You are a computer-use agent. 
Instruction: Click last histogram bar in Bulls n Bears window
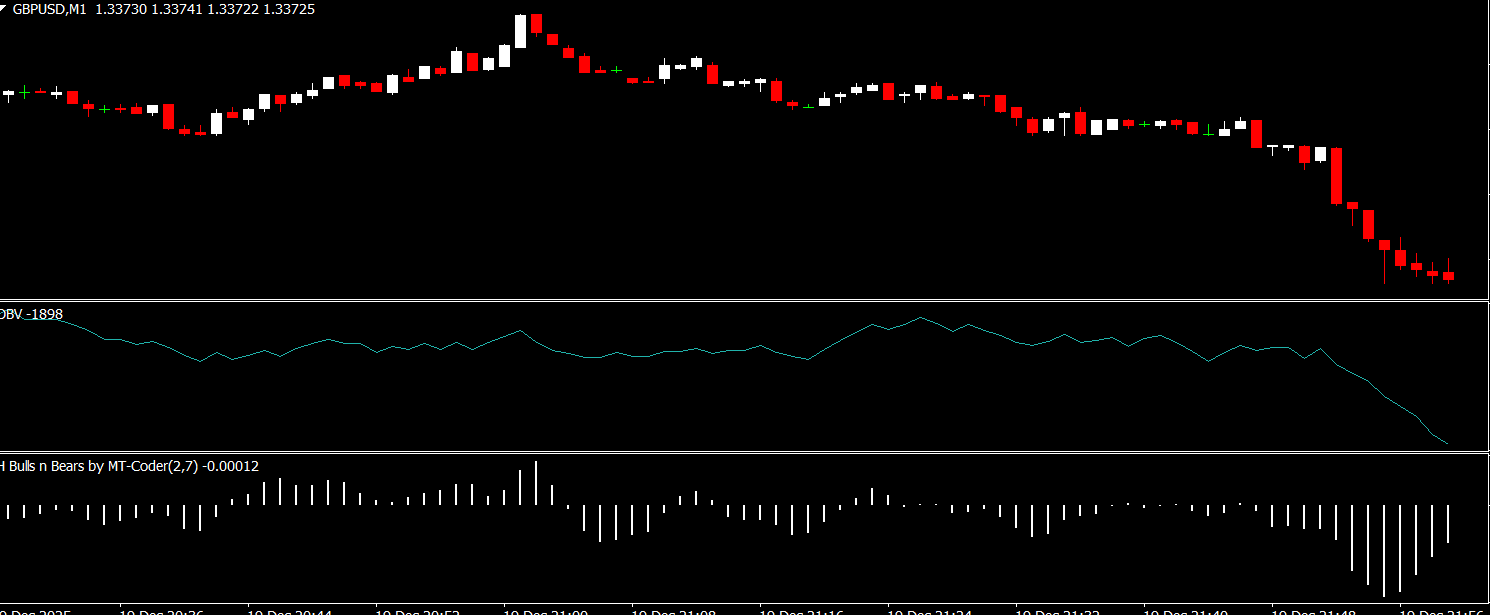[1448, 524]
